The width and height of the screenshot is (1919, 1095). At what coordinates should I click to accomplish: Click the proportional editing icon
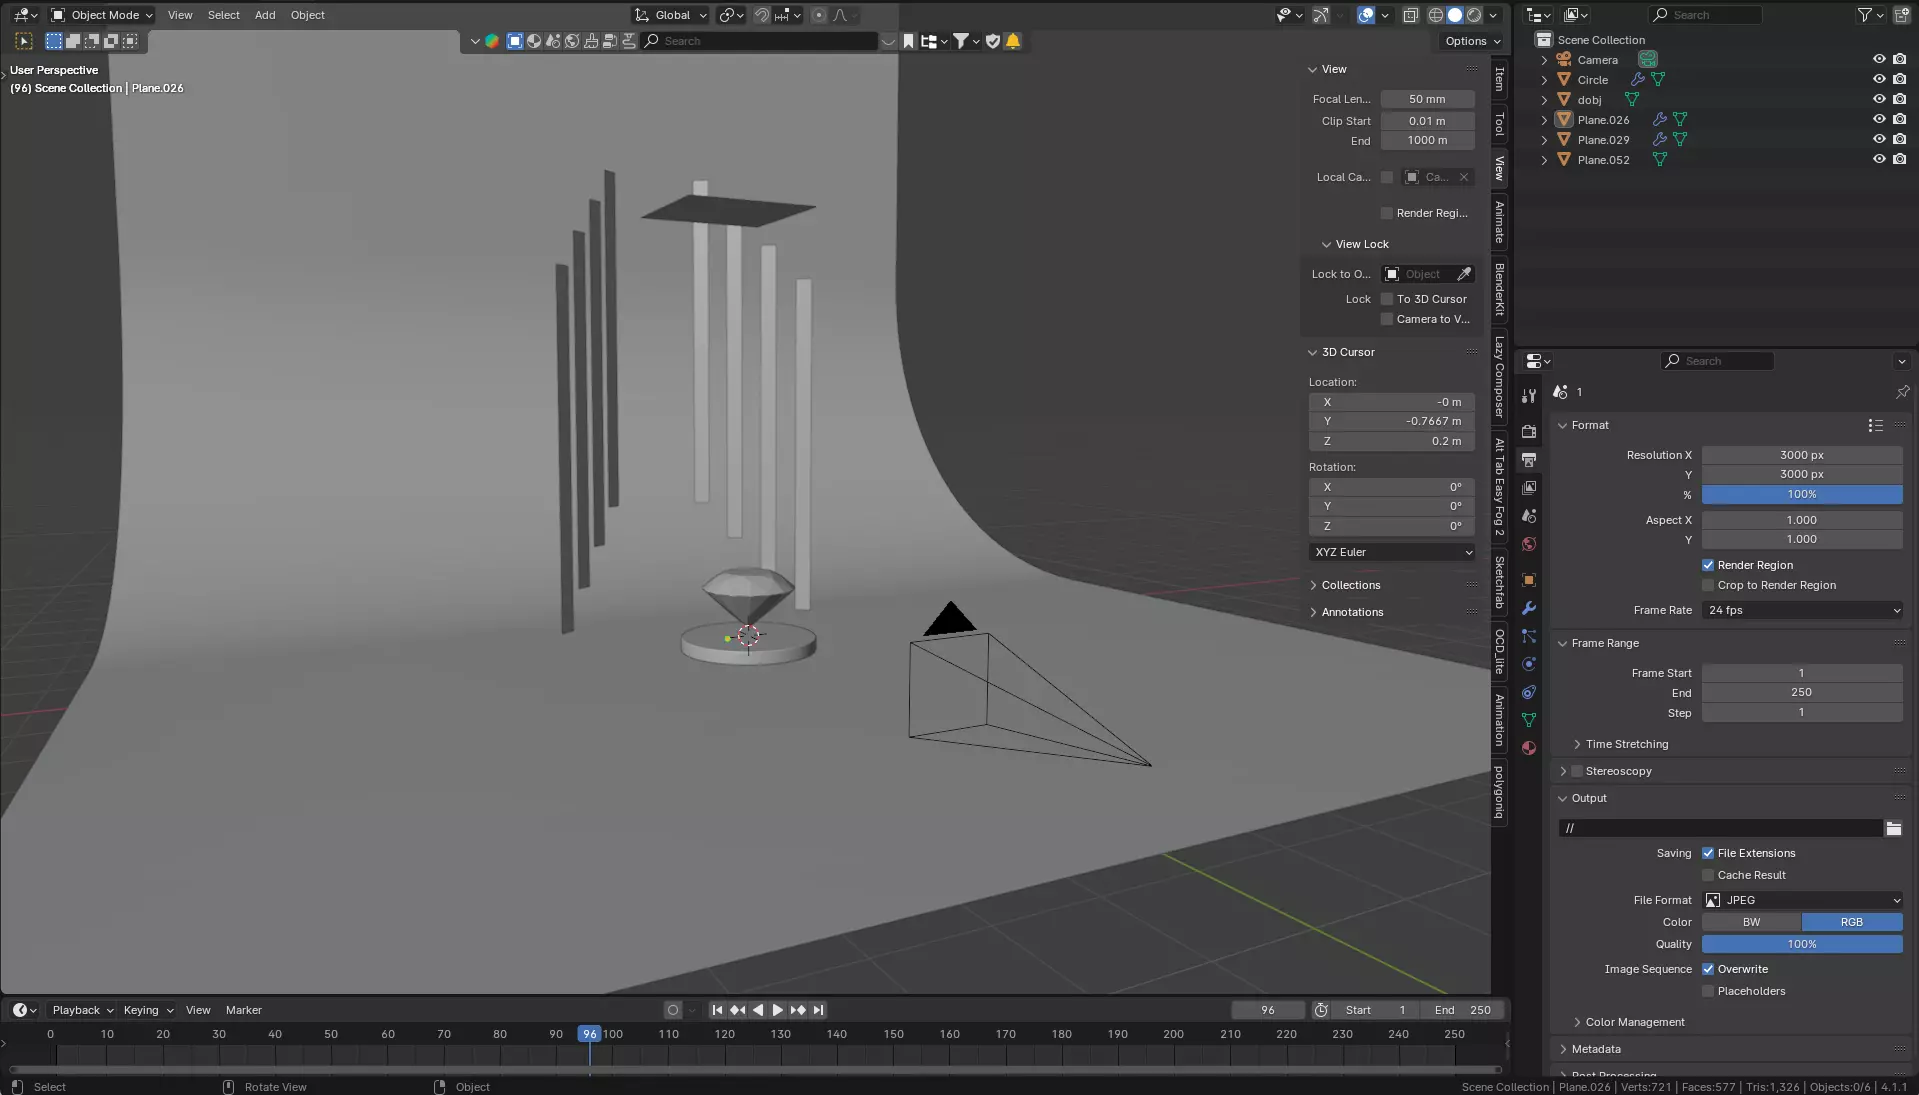click(x=819, y=15)
